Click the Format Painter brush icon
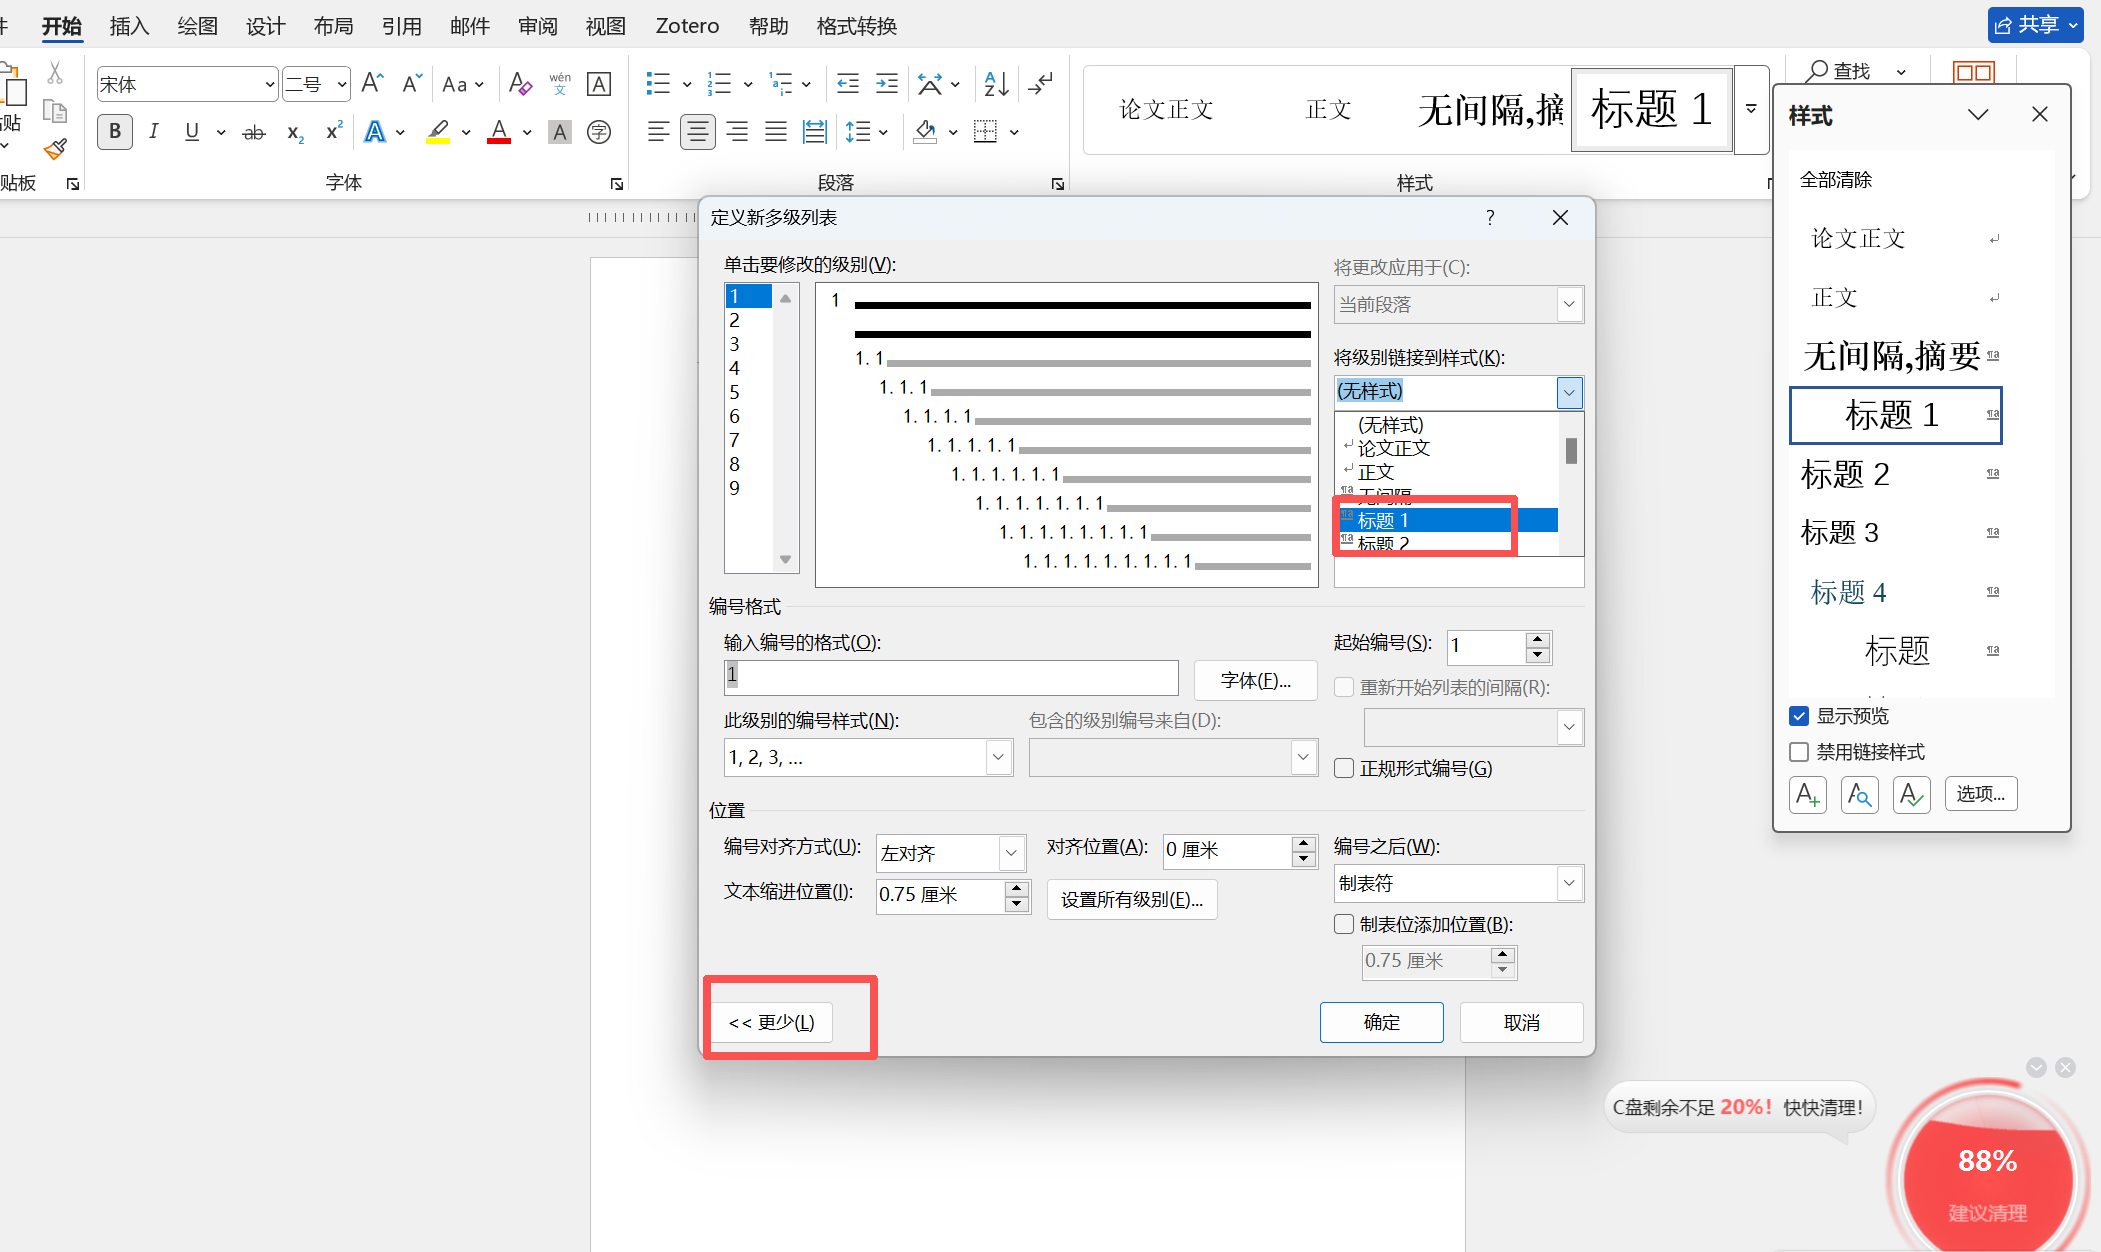The width and height of the screenshot is (2101, 1252). tap(55, 150)
